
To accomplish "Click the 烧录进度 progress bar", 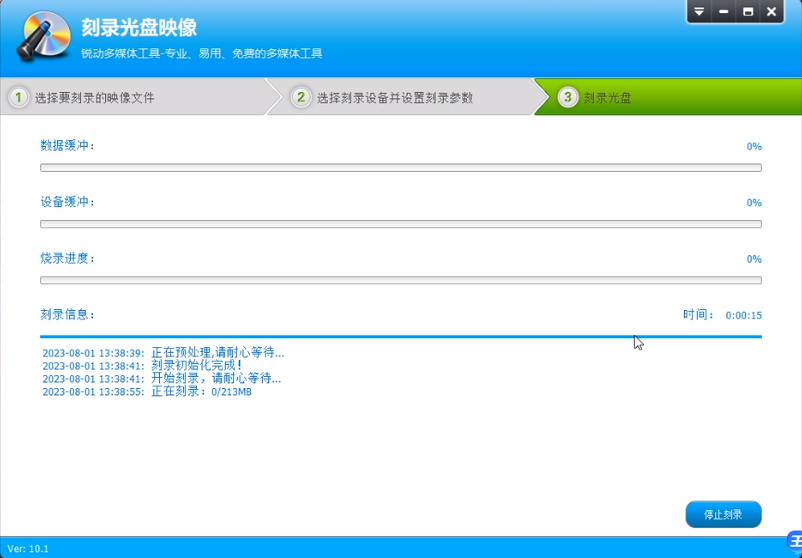I will (401, 280).
